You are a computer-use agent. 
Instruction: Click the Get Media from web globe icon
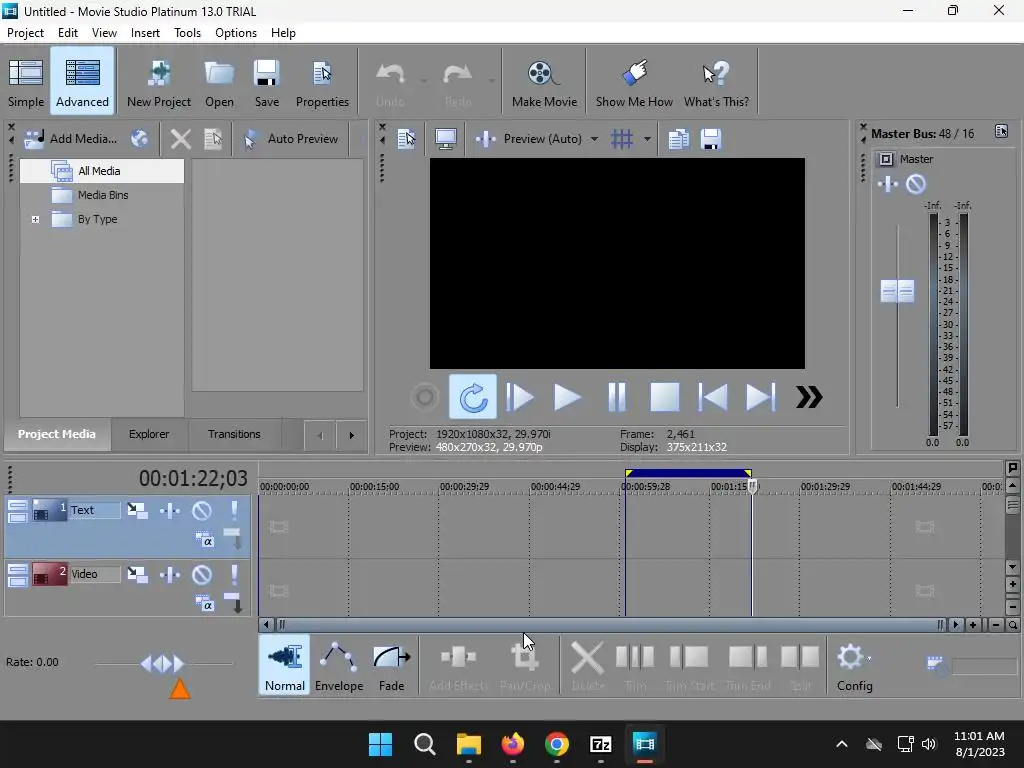point(139,138)
